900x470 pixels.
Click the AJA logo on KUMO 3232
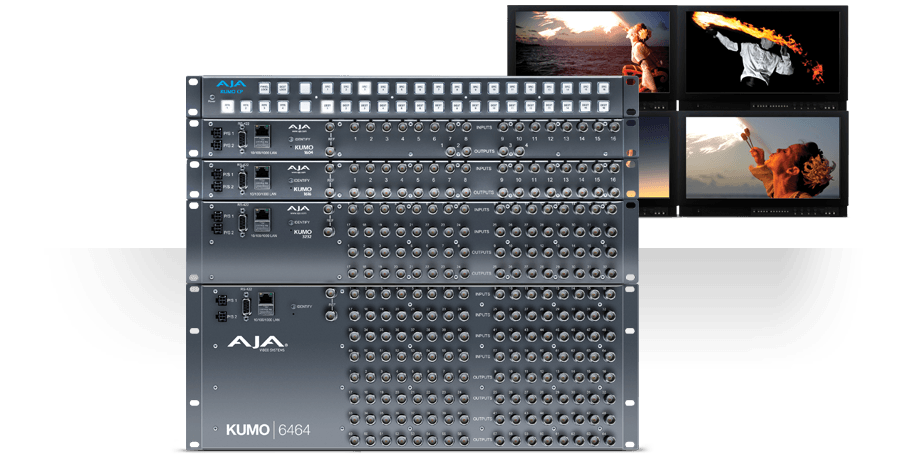[298, 209]
